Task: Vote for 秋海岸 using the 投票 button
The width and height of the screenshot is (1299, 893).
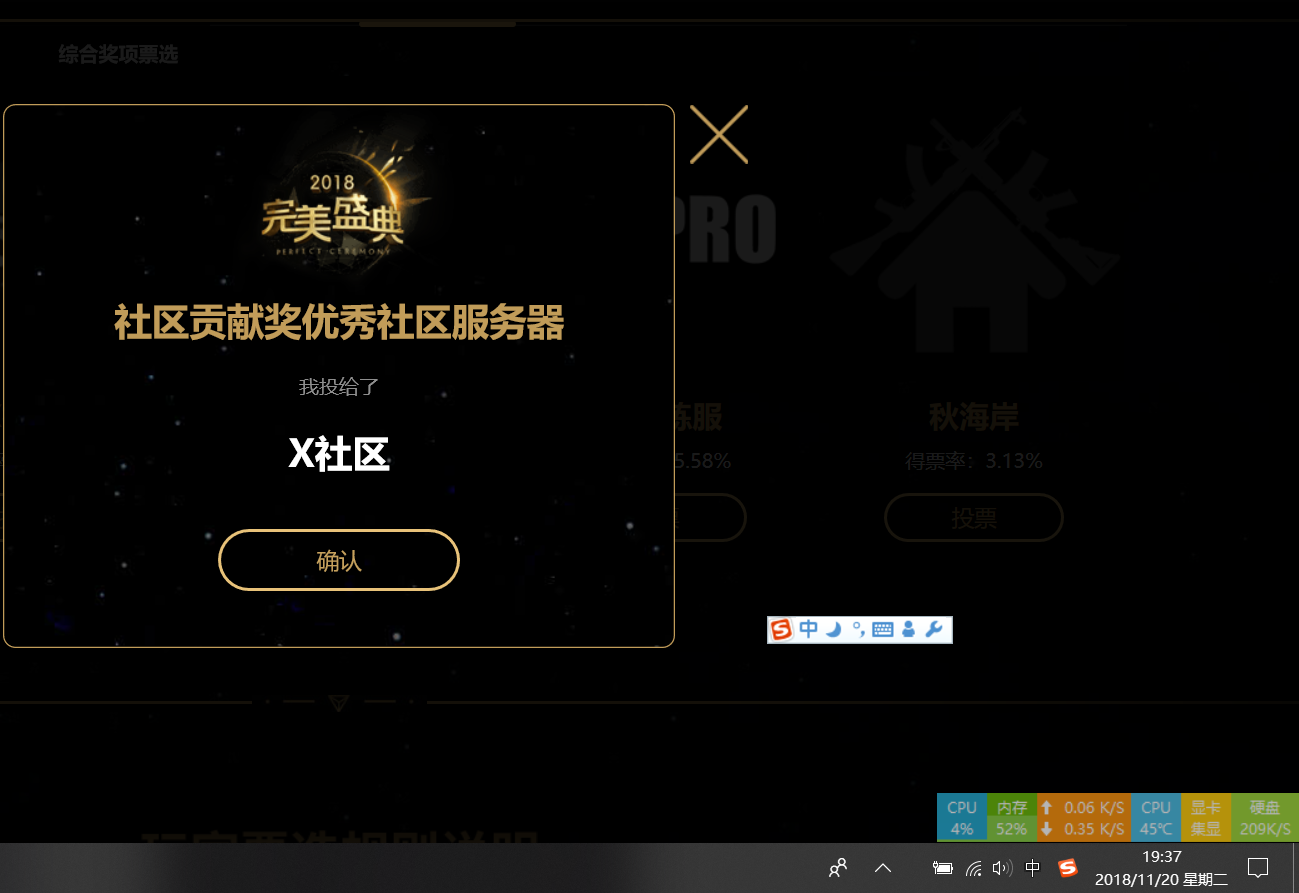Action: (973, 518)
